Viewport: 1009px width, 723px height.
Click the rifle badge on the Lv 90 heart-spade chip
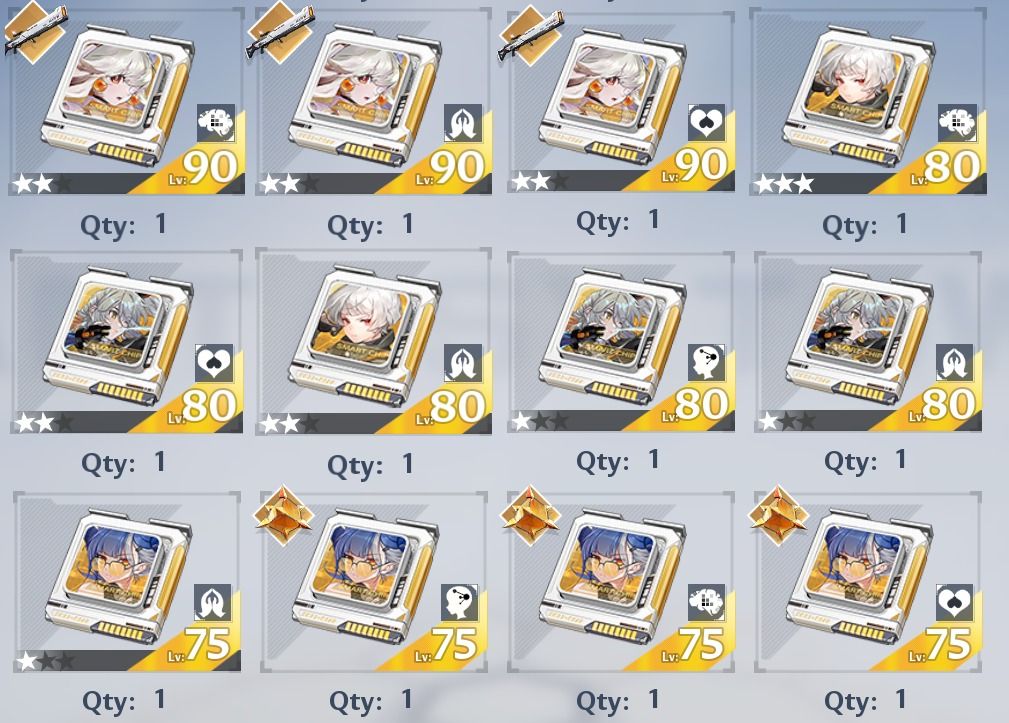[532, 34]
